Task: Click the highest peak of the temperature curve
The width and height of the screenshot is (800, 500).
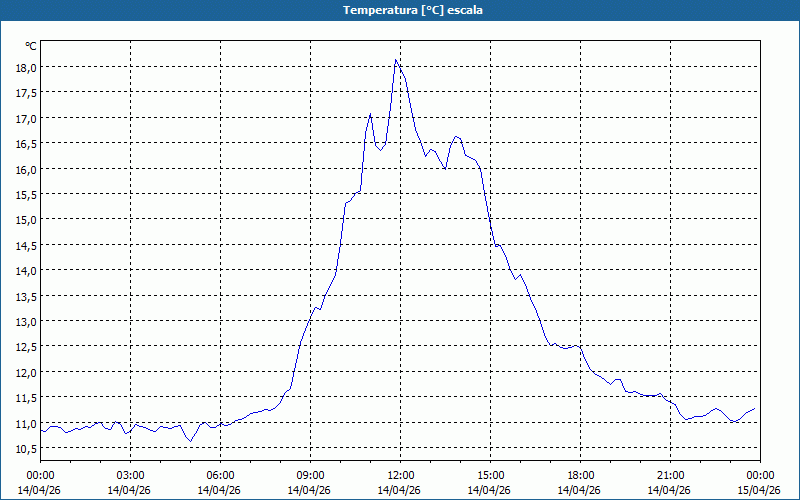Action: click(x=396, y=60)
